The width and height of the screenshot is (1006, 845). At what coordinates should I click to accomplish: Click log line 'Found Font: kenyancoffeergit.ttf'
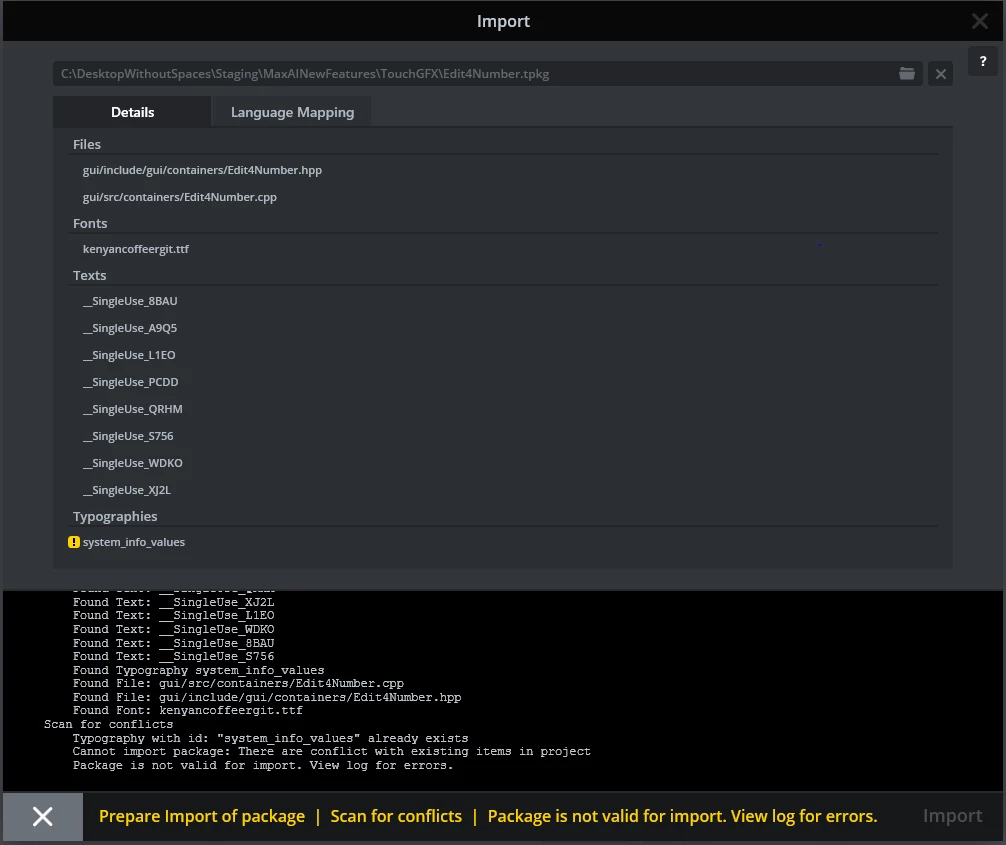(187, 710)
